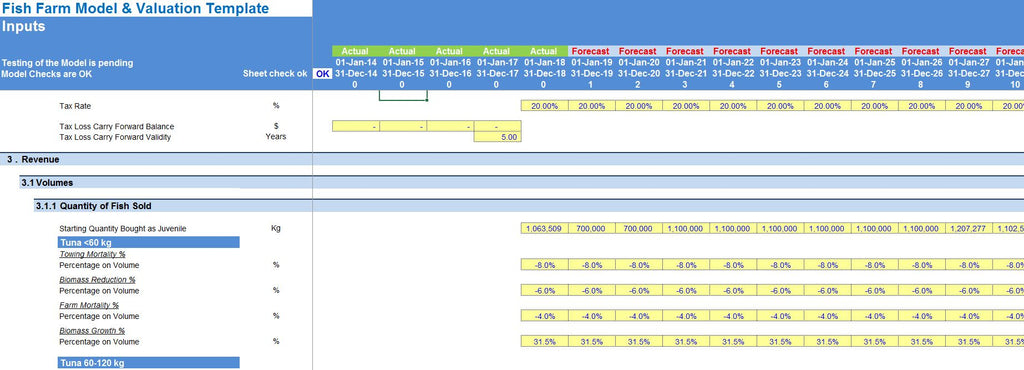This screenshot has height=370, width=1024.
Task: Click the first -8.0% towing mortality cell
Action: click(545, 265)
